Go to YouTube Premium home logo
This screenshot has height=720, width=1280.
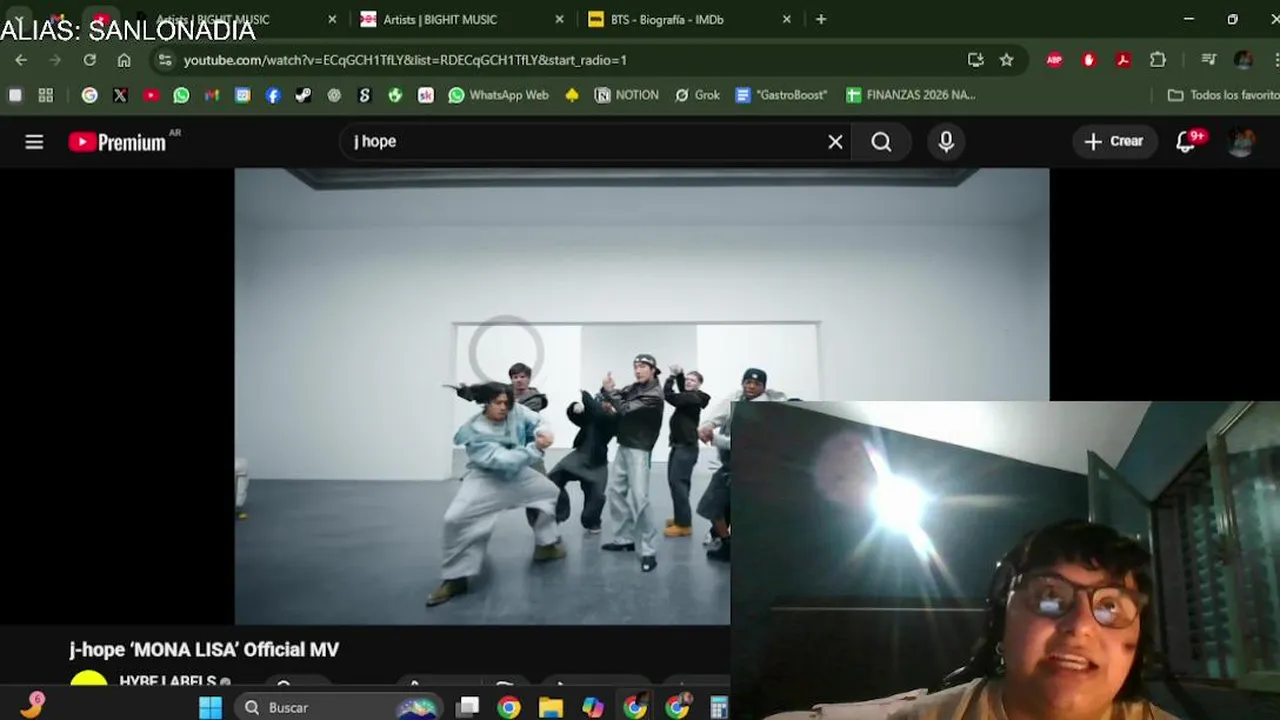118,142
